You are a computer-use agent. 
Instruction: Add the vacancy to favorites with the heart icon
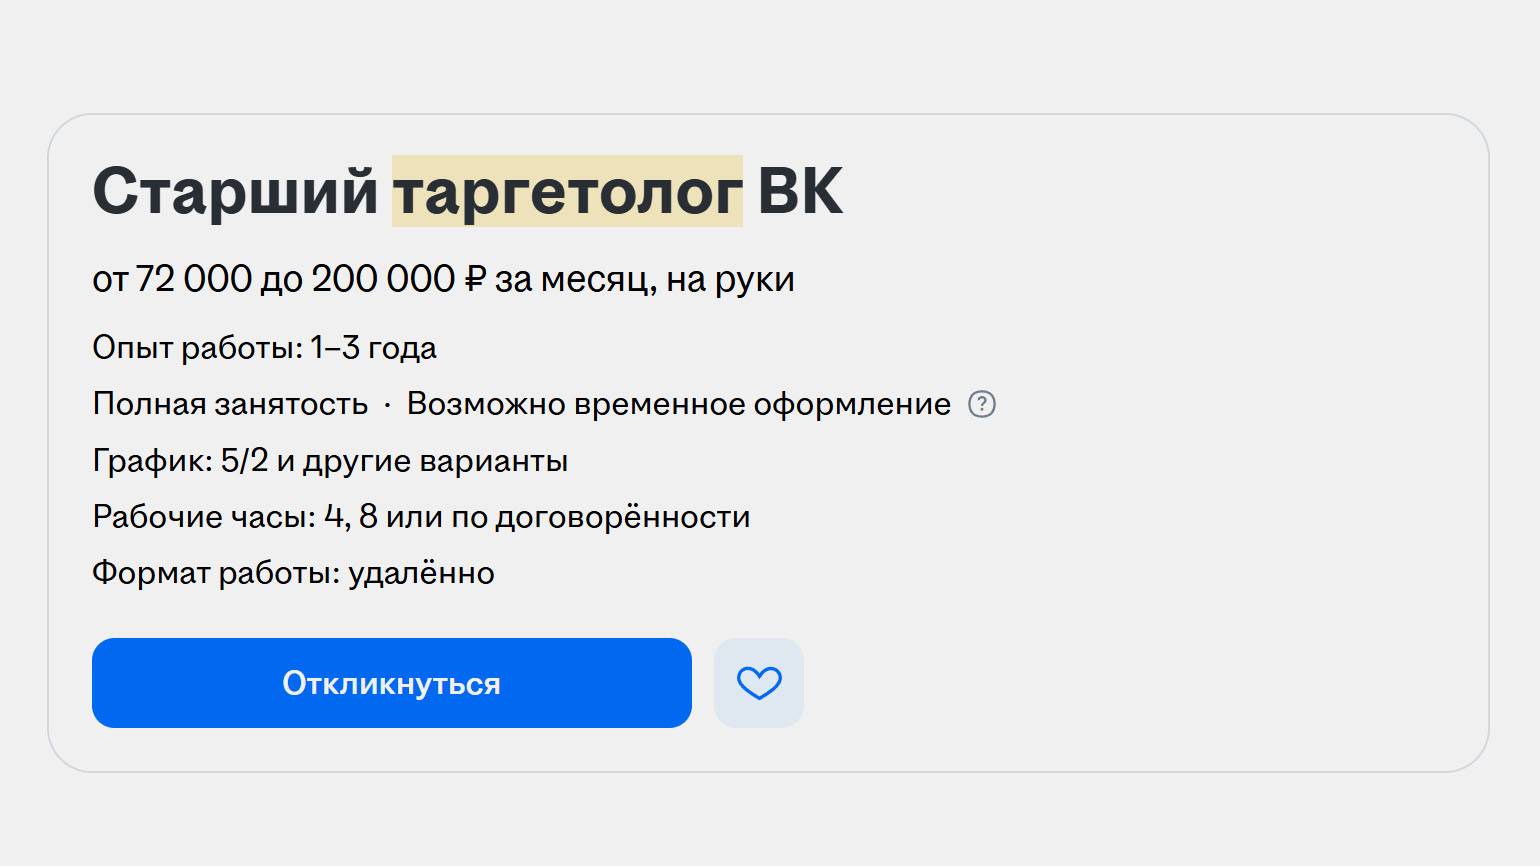[x=758, y=683]
